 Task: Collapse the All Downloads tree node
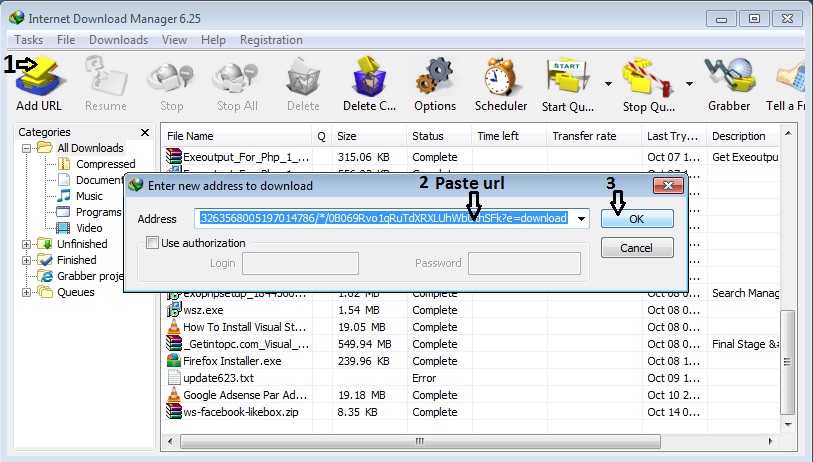tap(26, 148)
